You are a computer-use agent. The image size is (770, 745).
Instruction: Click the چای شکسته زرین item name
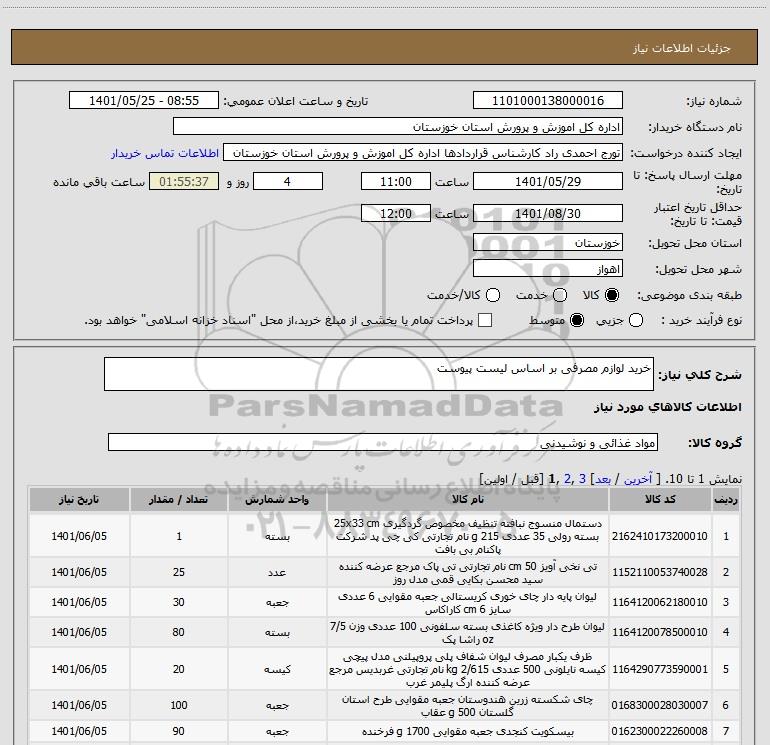click(x=468, y=705)
